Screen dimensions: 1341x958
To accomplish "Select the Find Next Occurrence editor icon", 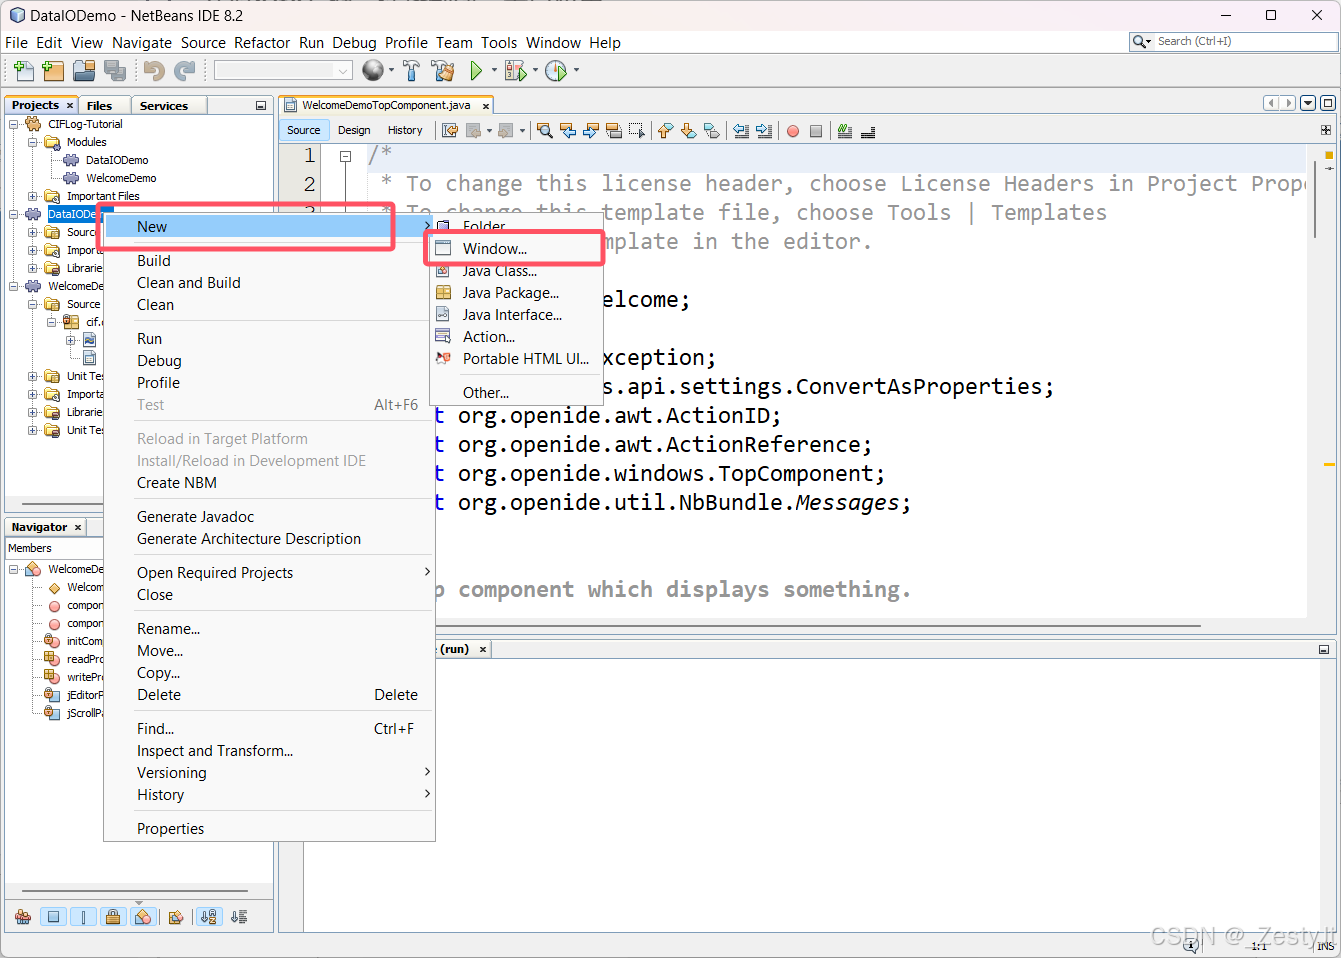I will (x=591, y=131).
